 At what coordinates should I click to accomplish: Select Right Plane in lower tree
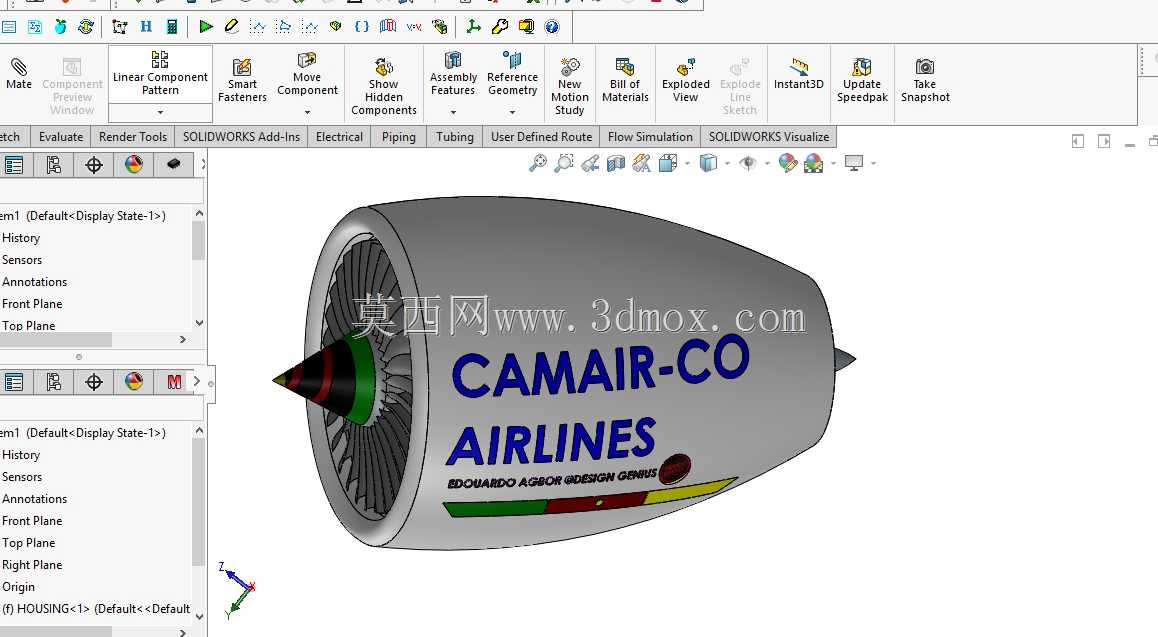click(x=32, y=565)
